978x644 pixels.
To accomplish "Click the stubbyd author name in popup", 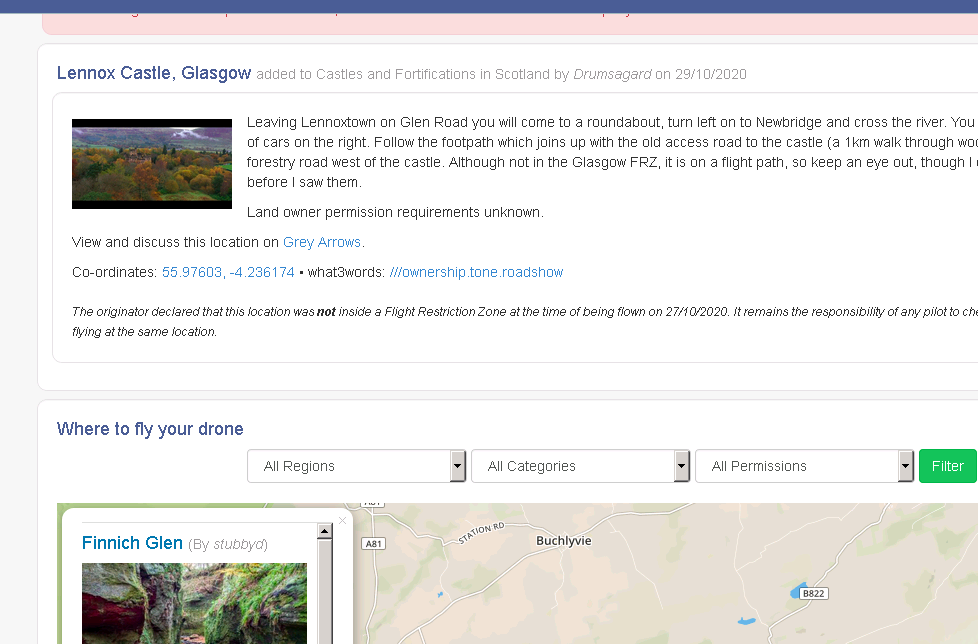I will point(239,544).
